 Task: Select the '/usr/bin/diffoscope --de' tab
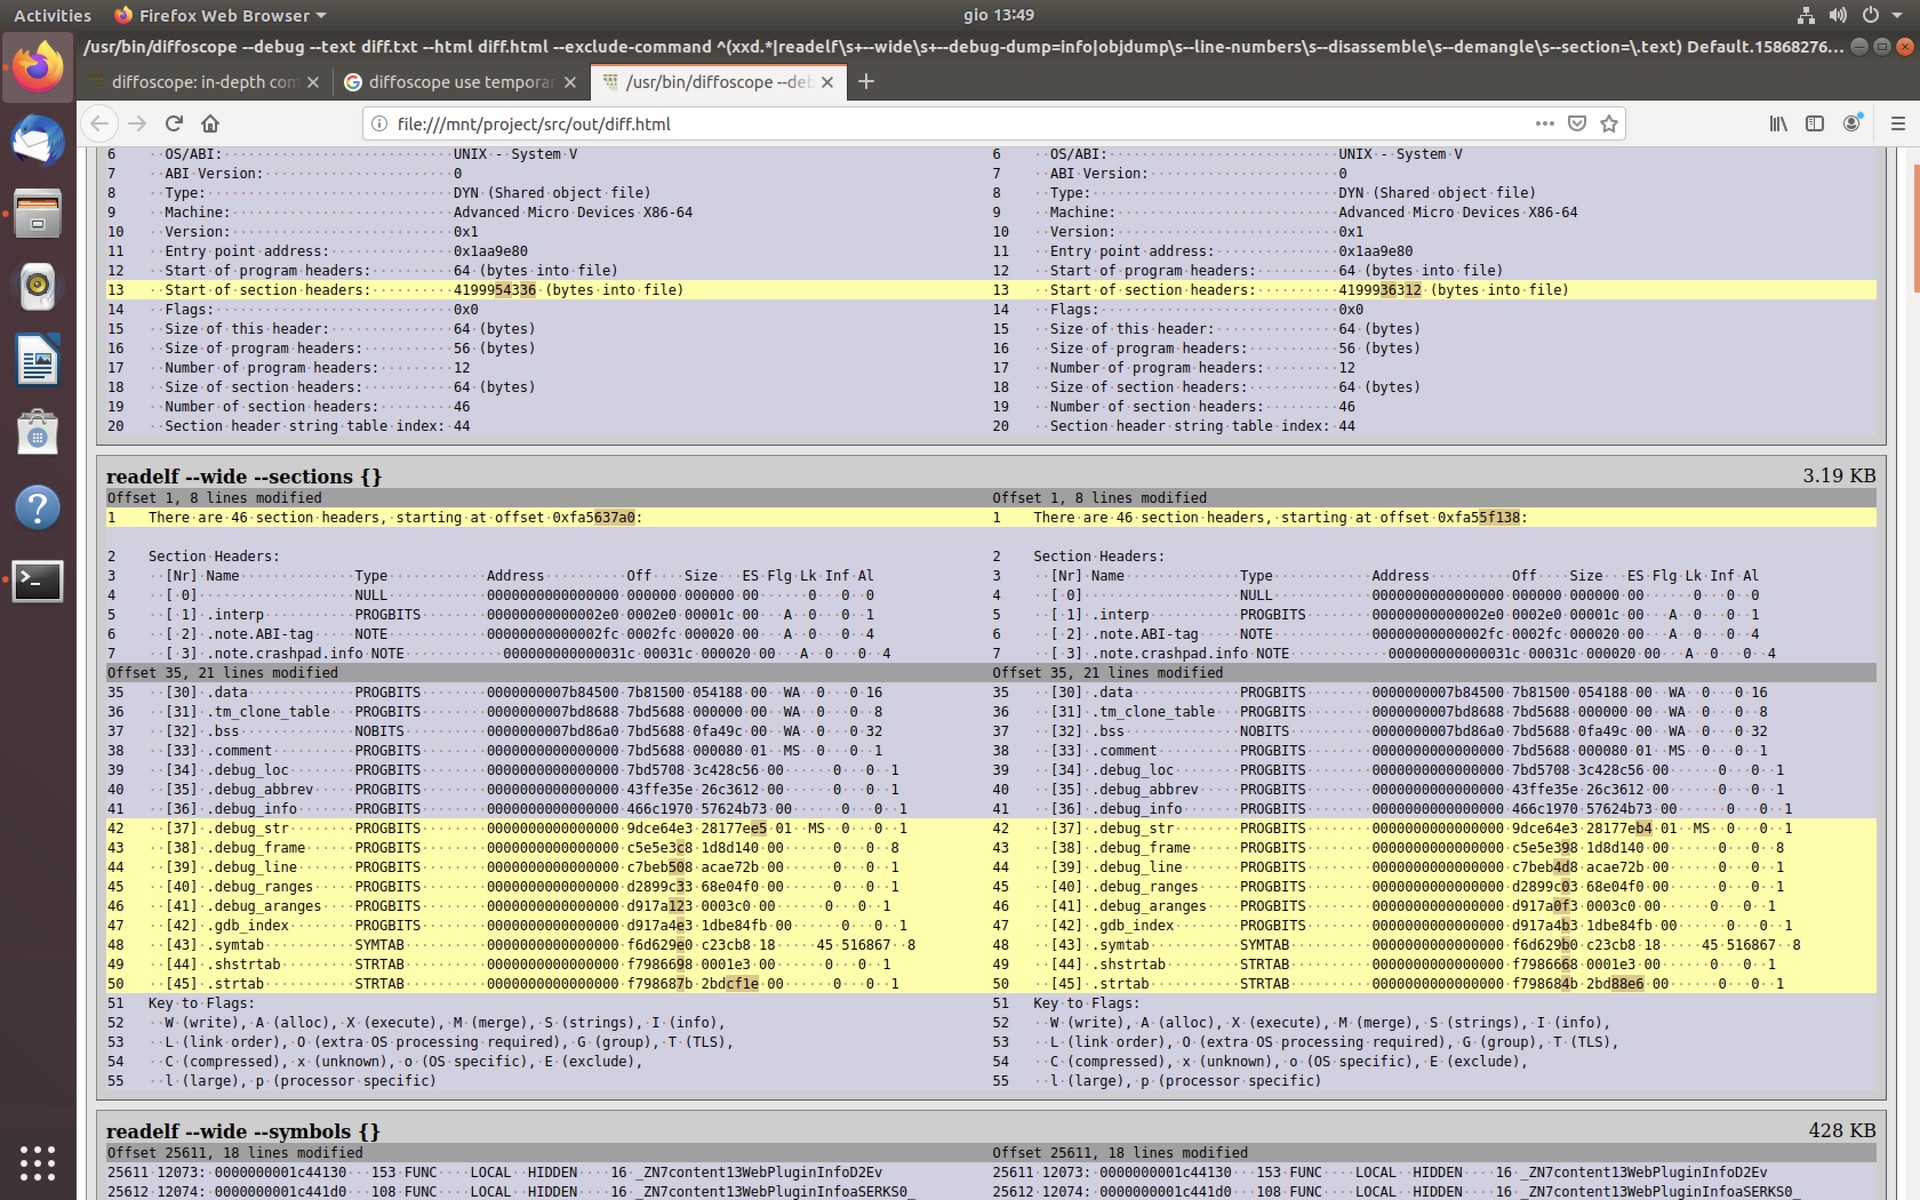pyautogui.click(x=718, y=82)
